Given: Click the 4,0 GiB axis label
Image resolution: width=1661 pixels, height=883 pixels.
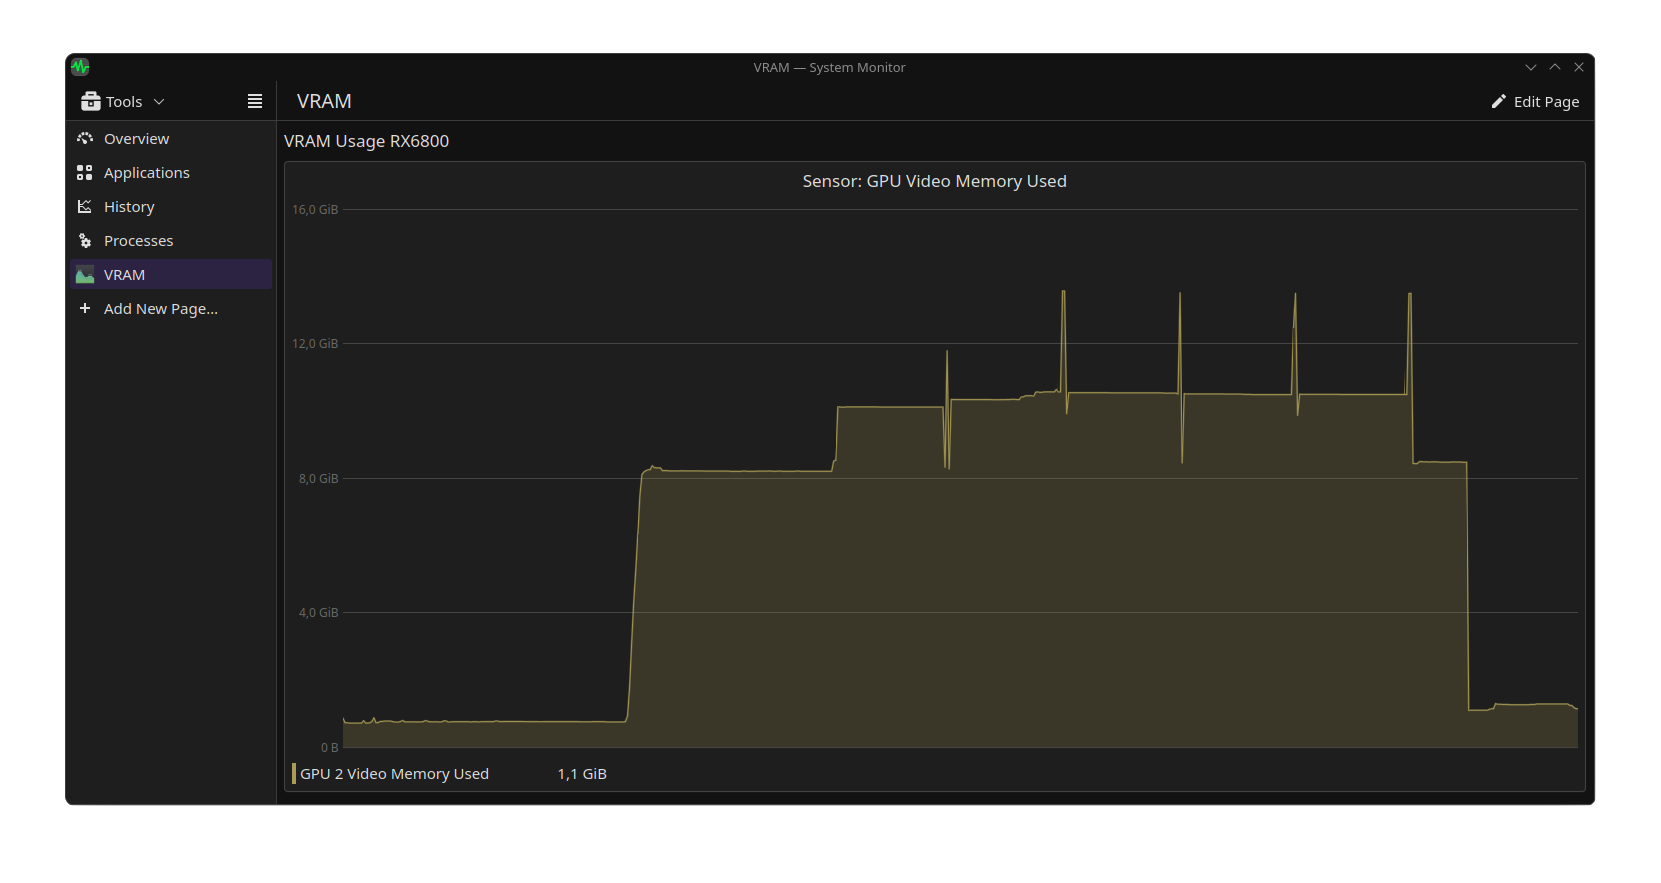Looking at the screenshot, I should [318, 612].
